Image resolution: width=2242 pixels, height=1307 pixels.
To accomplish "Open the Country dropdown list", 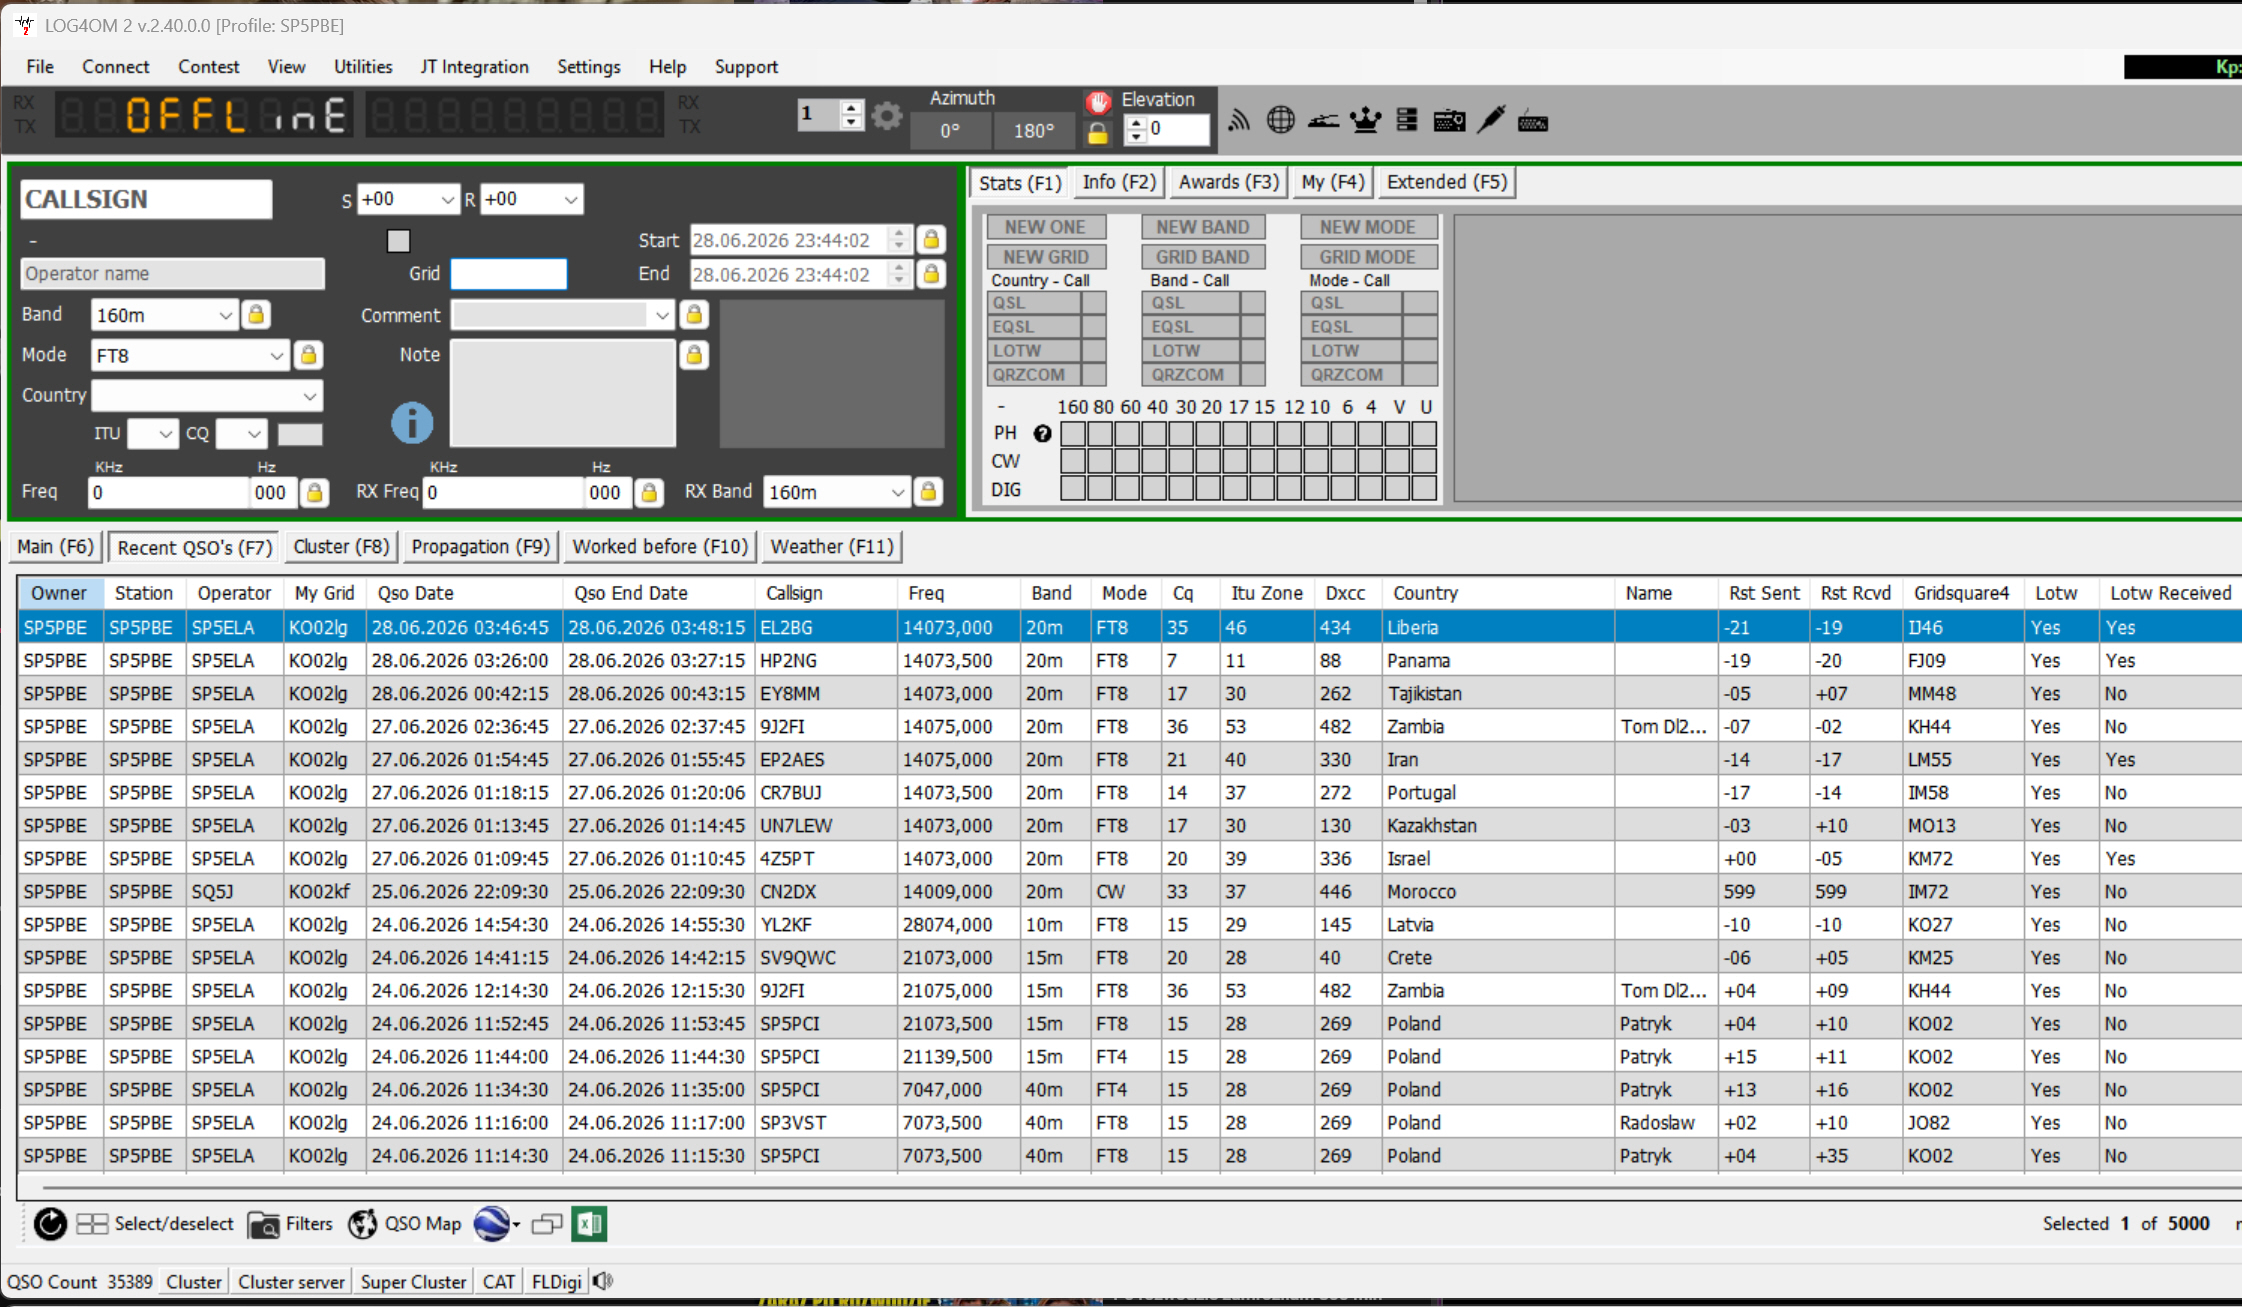I will pos(310,396).
